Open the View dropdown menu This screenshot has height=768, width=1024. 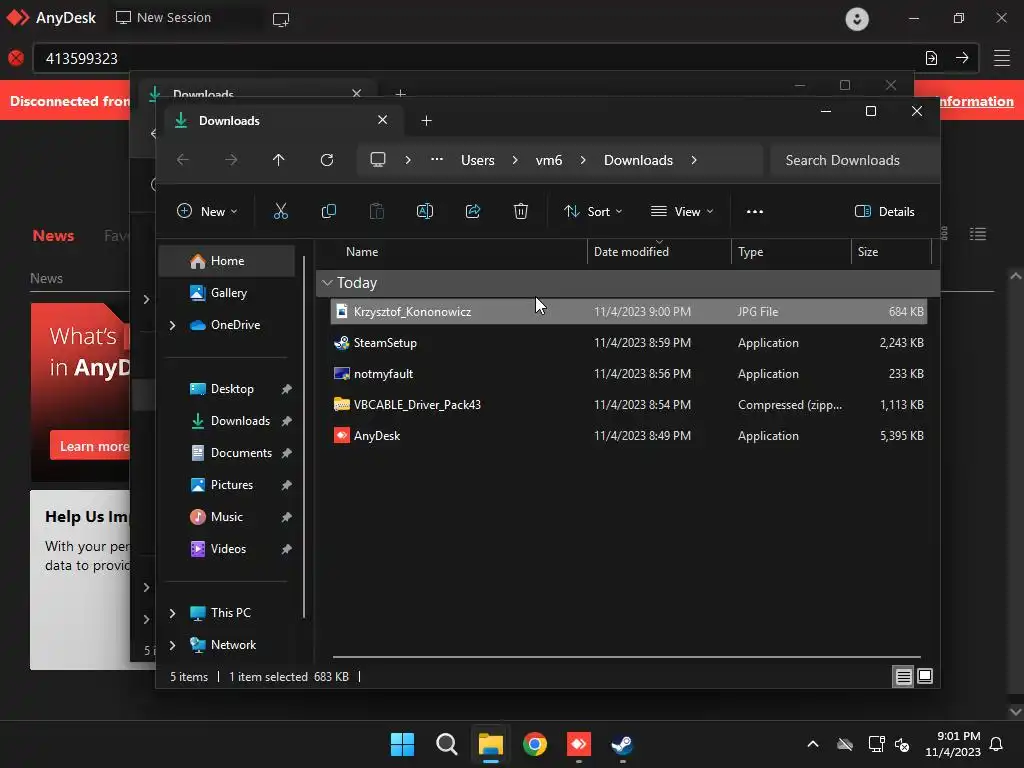click(682, 212)
